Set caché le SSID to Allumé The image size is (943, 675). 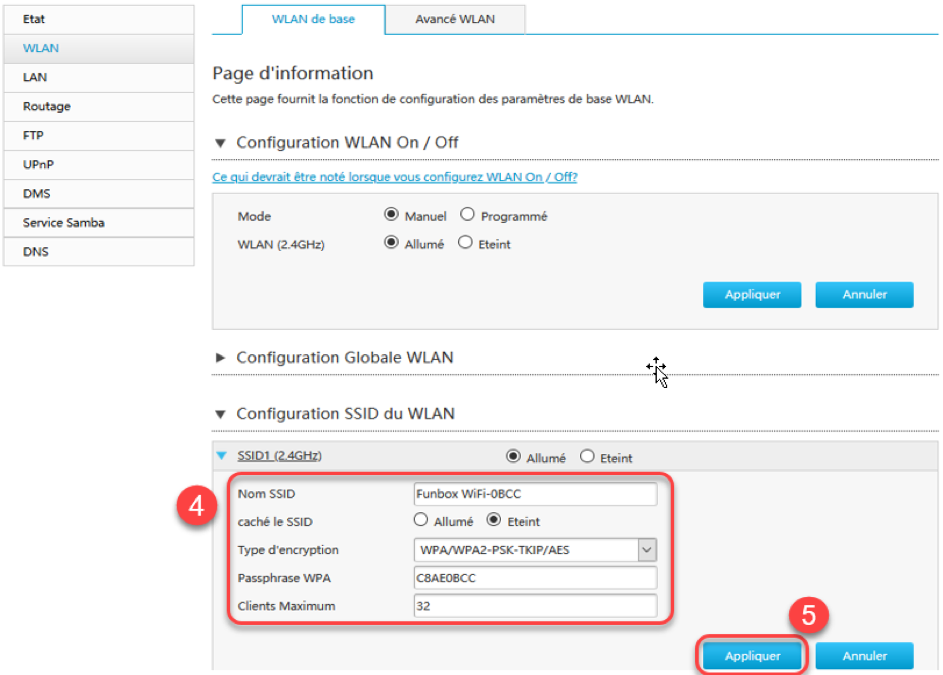421,520
